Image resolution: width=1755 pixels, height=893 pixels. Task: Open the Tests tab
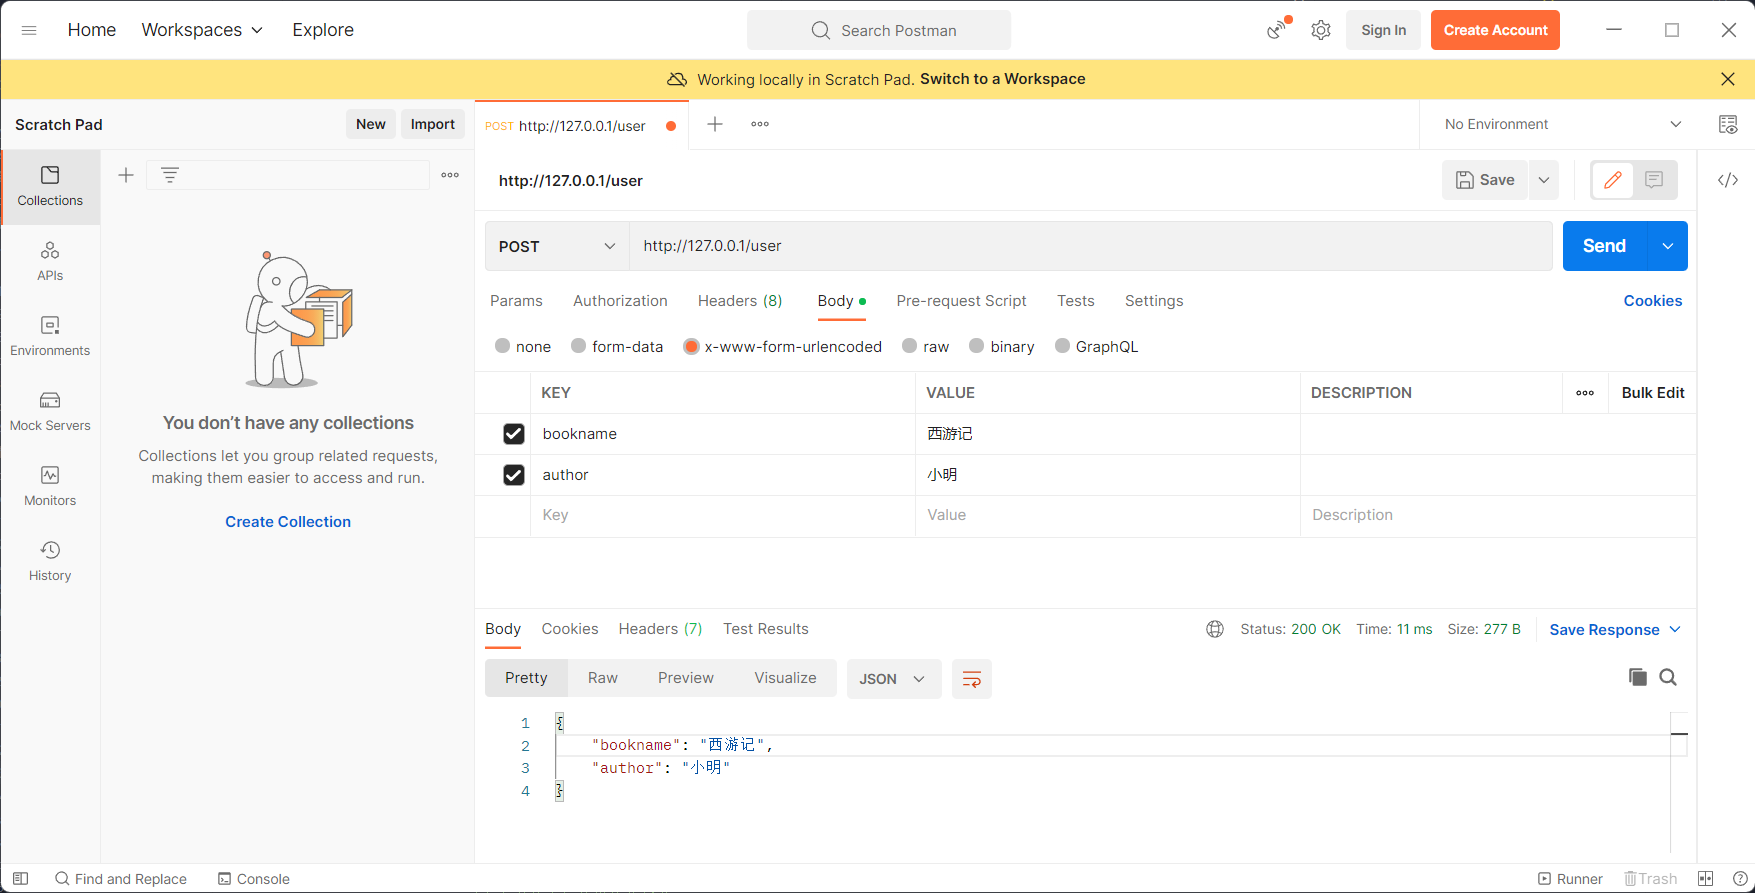click(x=1076, y=301)
